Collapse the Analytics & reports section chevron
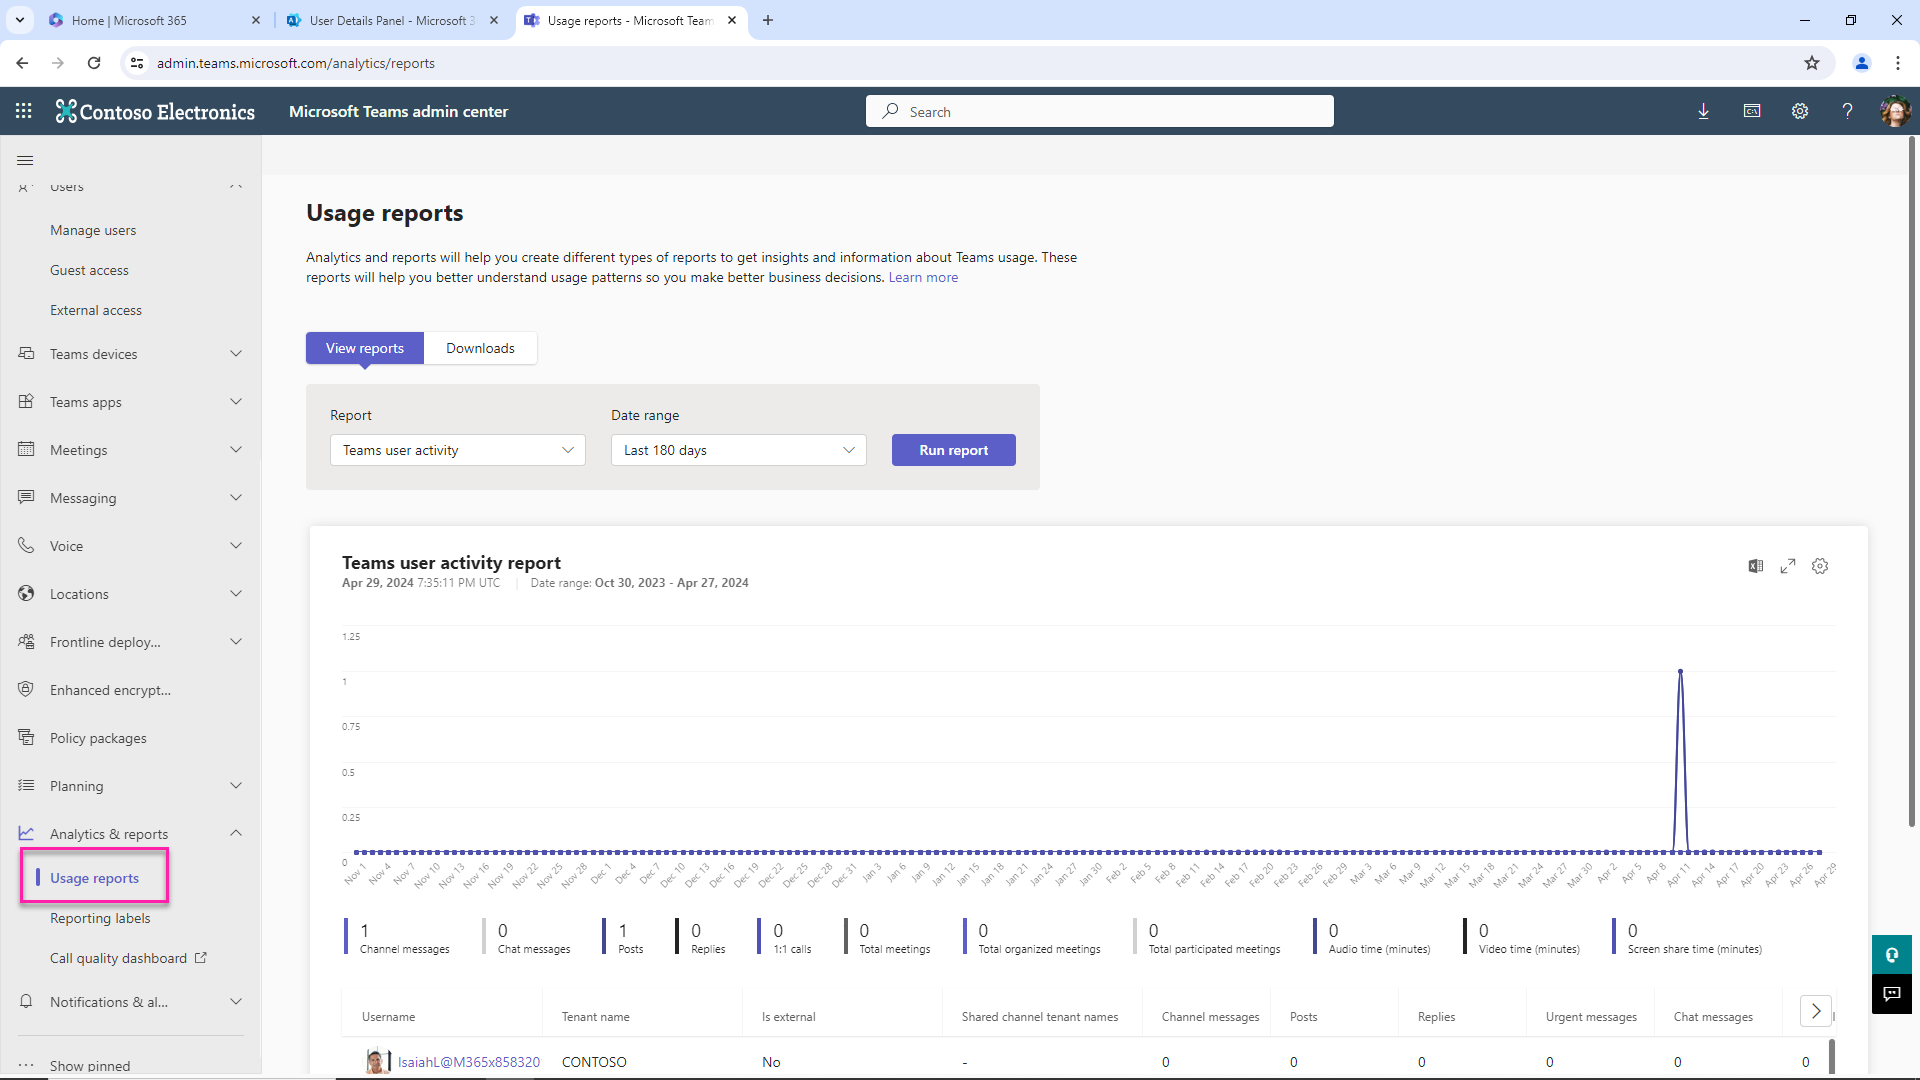 (236, 833)
